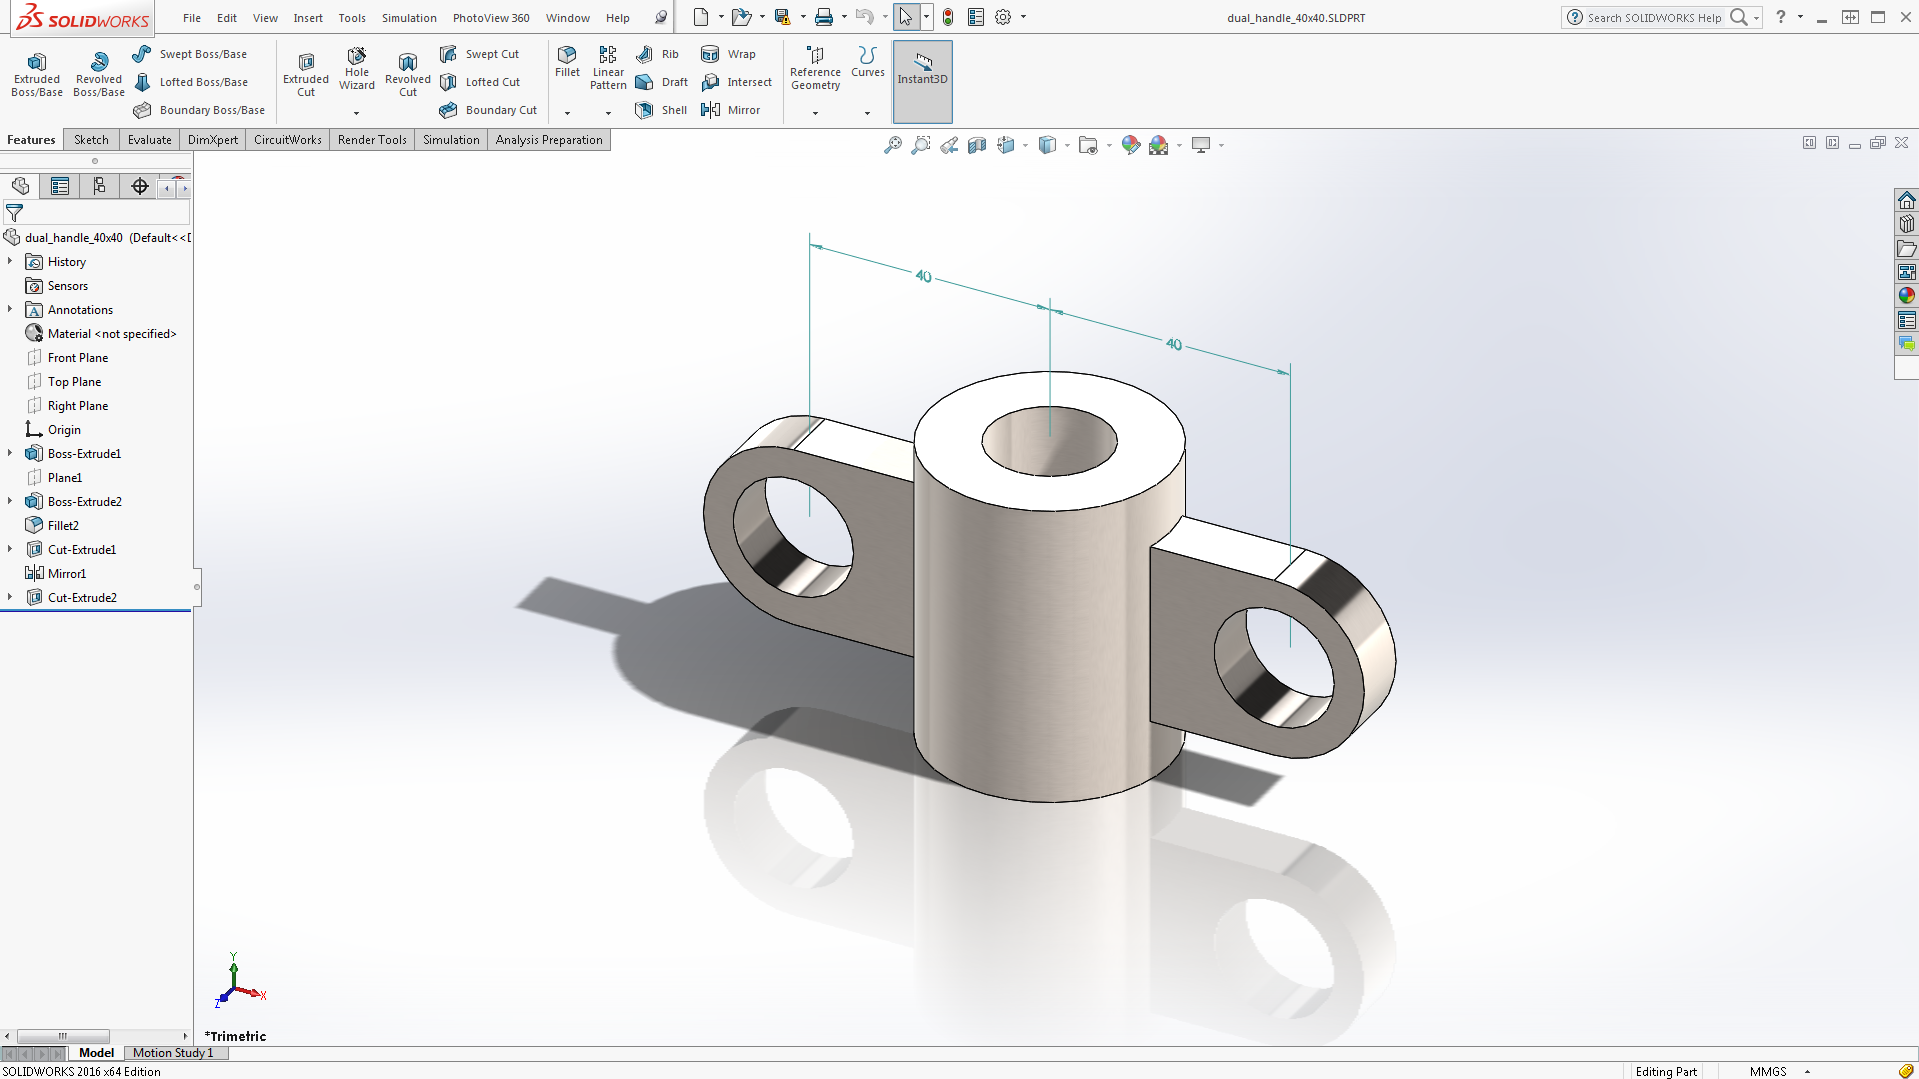Screen dimensions: 1919x1079
Task: Open the Zoom to Fit view tool
Action: pos(892,145)
